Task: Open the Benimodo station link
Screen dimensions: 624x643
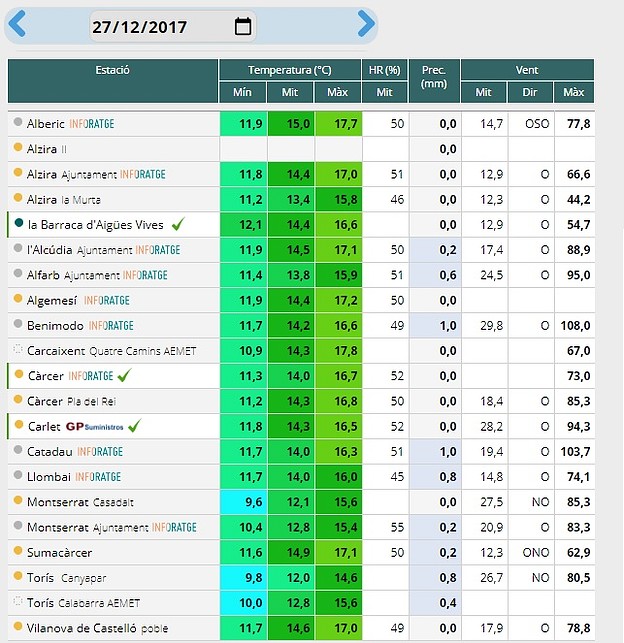Action: pos(55,326)
